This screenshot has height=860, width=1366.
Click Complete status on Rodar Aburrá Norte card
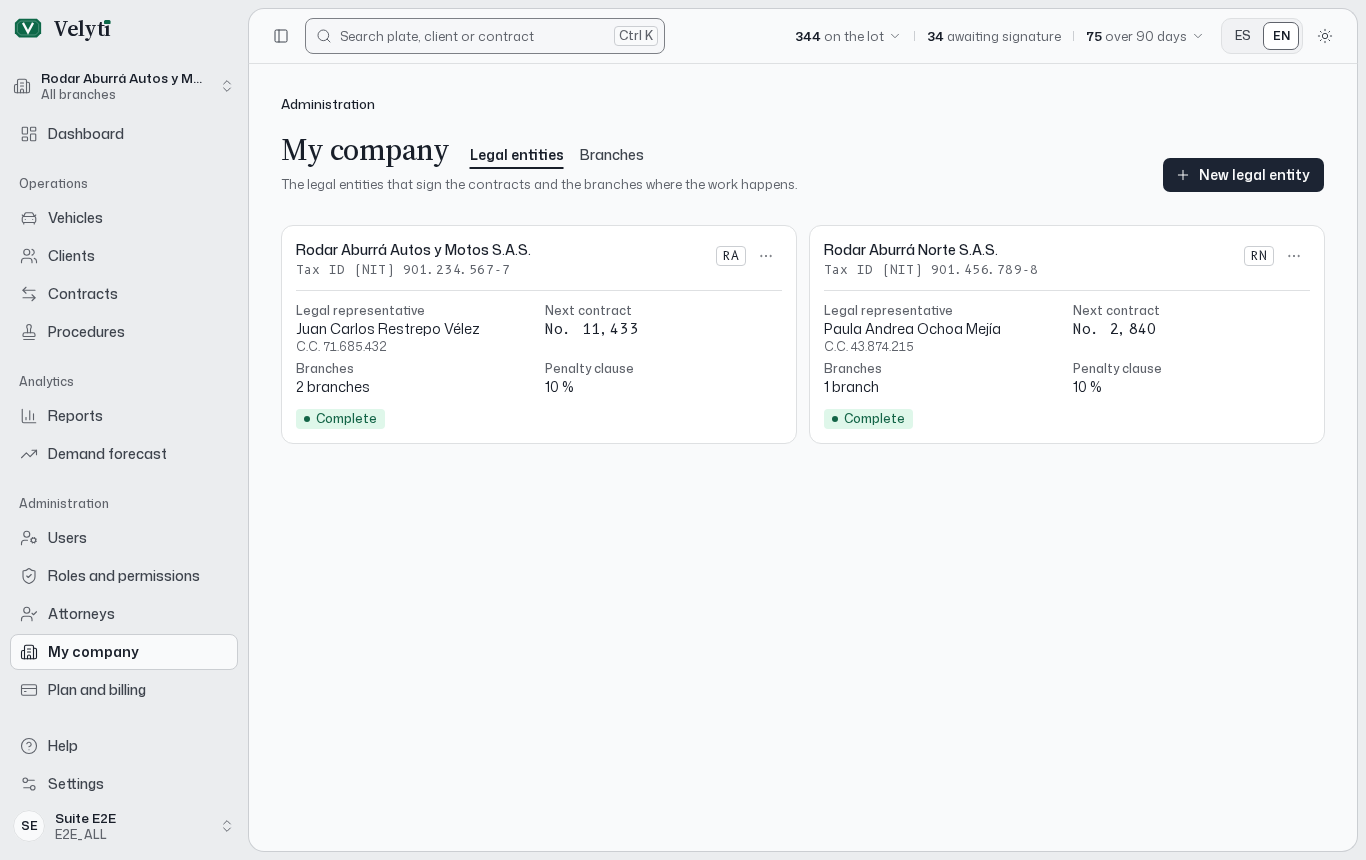coord(868,419)
